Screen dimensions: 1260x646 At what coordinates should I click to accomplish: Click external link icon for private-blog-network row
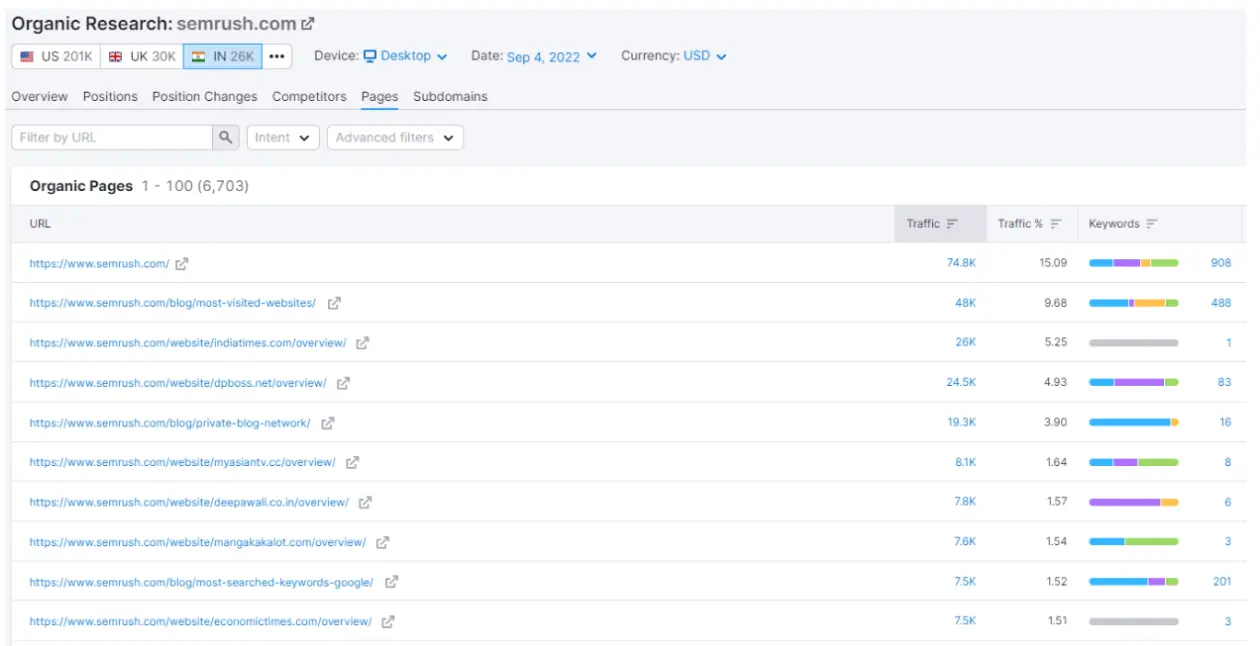pyautogui.click(x=327, y=423)
